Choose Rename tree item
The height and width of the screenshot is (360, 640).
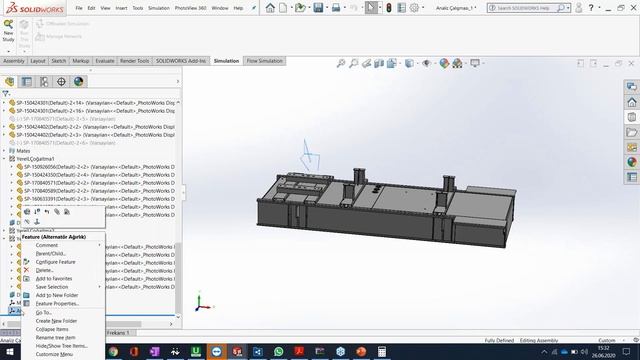tap(56, 338)
